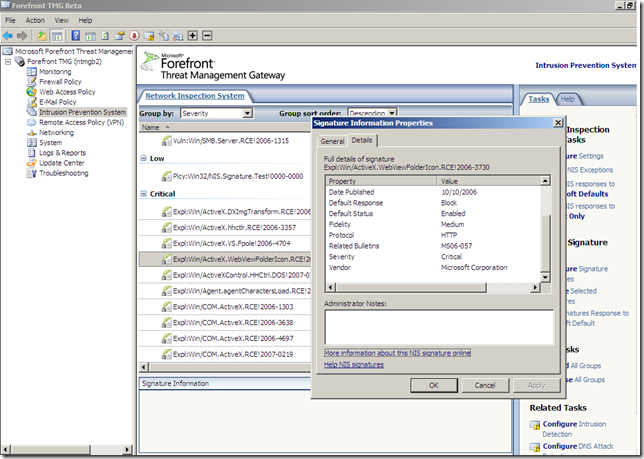Collapse the Critical severity group
Image resolution: width=644 pixels, height=459 pixels.
click(x=143, y=194)
